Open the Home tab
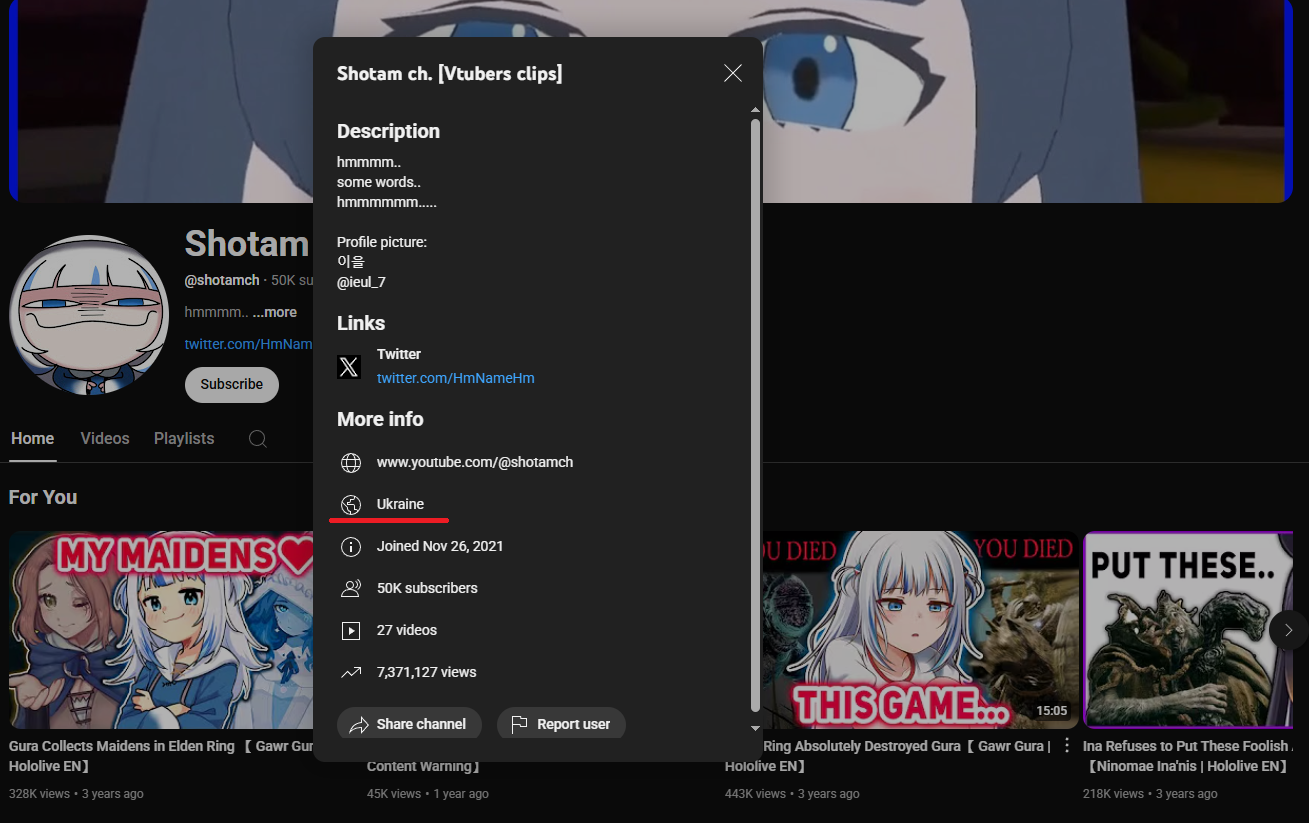 click(x=33, y=438)
